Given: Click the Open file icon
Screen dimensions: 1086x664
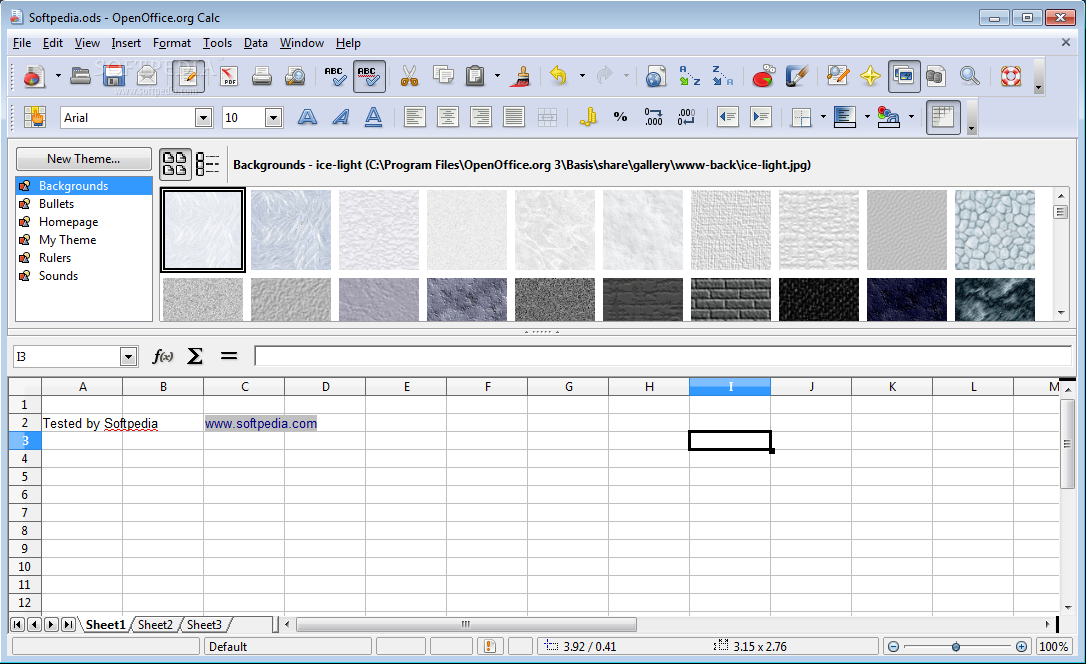Looking at the screenshot, I should point(80,75).
